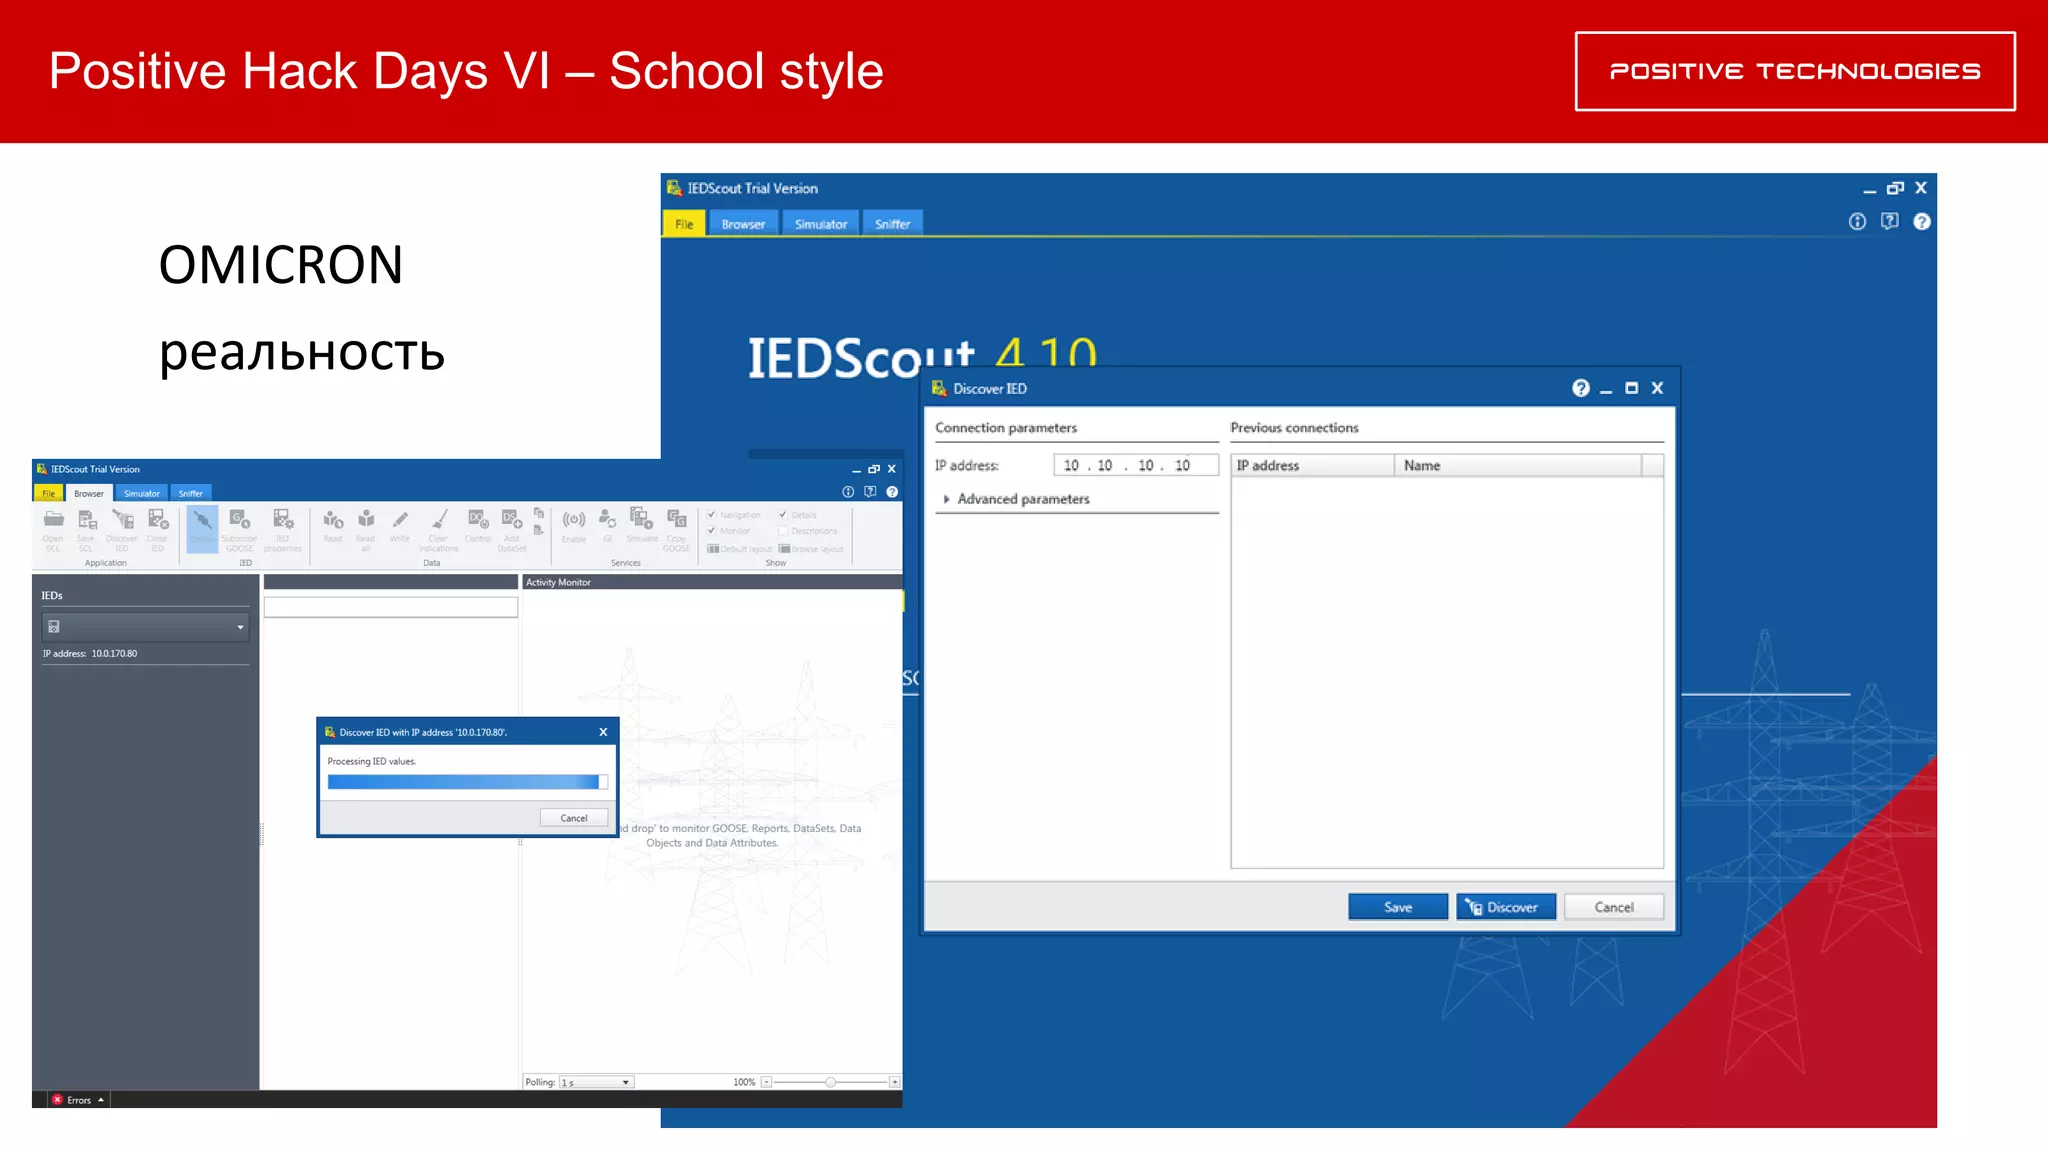Click the help icon in the small IEDScout window
Image resolution: width=2048 pixels, height=1152 pixels.
892,492
